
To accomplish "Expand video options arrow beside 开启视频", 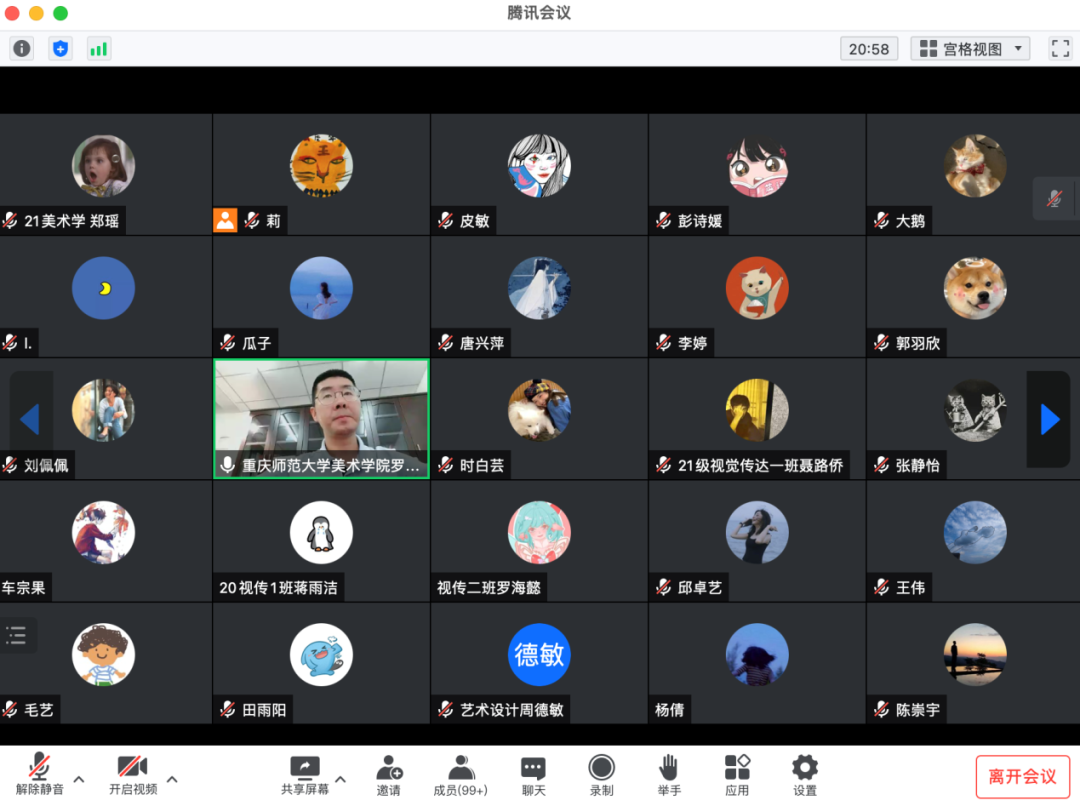I will (x=172, y=779).
